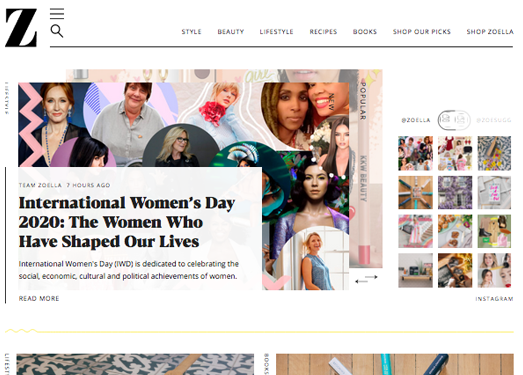The width and height of the screenshot is (523, 375).
Task: Click the Team Zoella author link
Action: (x=40, y=185)
